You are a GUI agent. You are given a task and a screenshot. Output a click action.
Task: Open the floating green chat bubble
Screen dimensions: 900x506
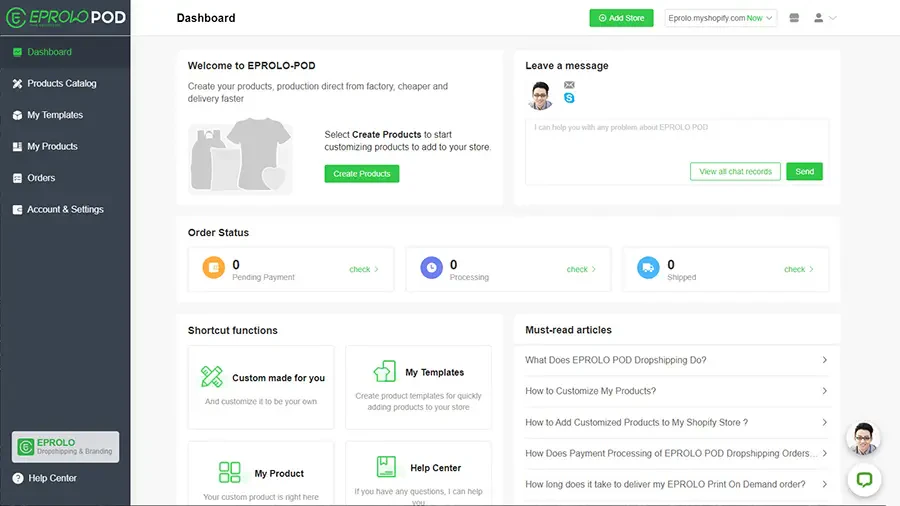[x=864, y=480]
